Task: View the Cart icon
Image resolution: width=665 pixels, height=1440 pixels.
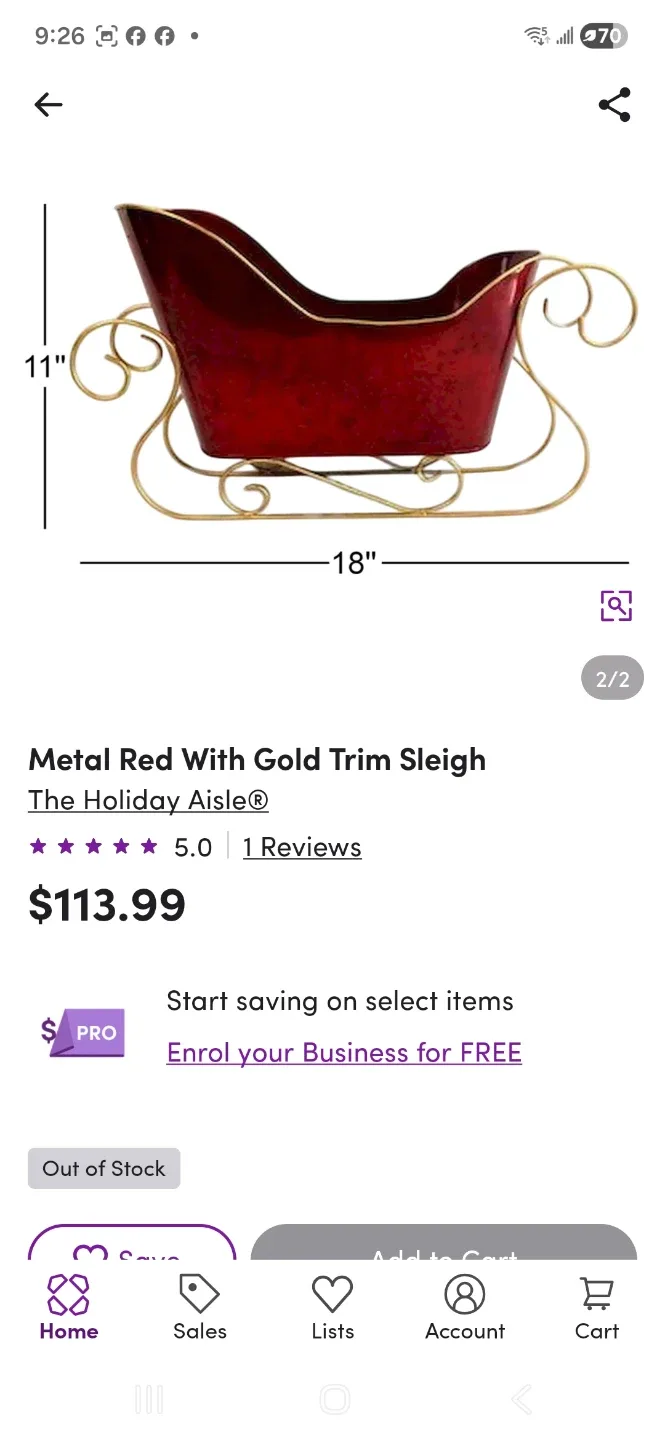Action: click(596, 1292)
